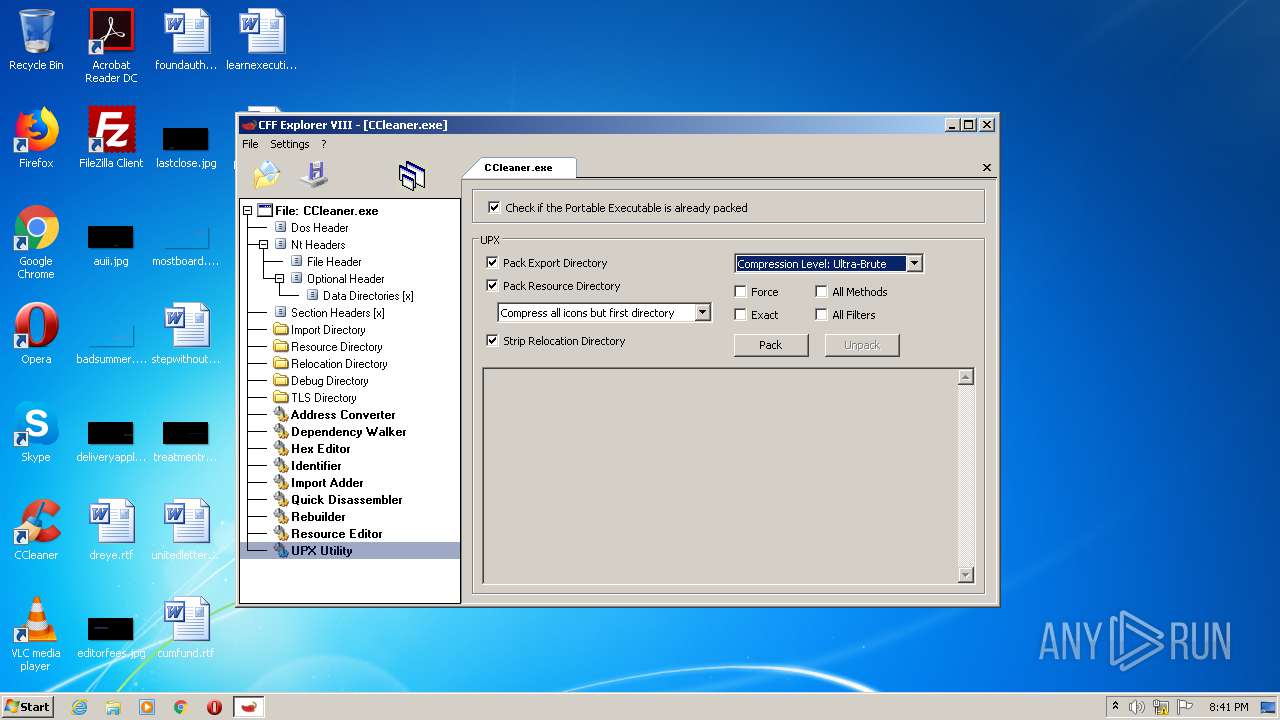Open the CCleaner desktop shortcut

(x=36, y=530)
